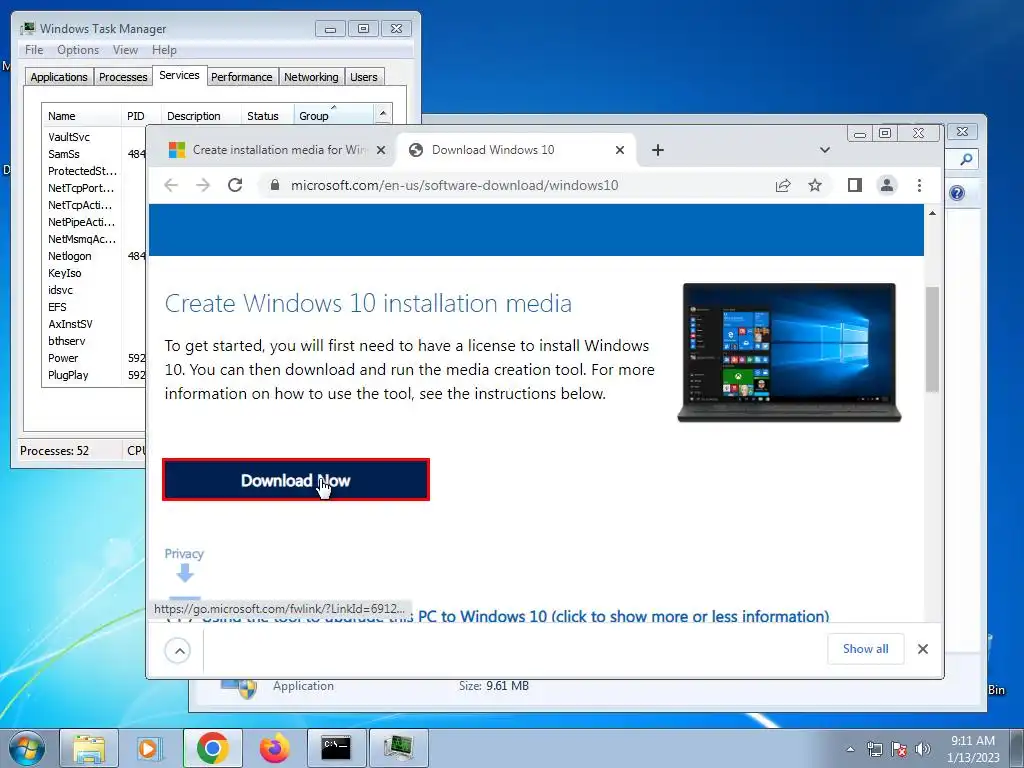Viewport: 1024px width, 768px height.
Task: Select the KeyIso service row
Action: (64, 273)
